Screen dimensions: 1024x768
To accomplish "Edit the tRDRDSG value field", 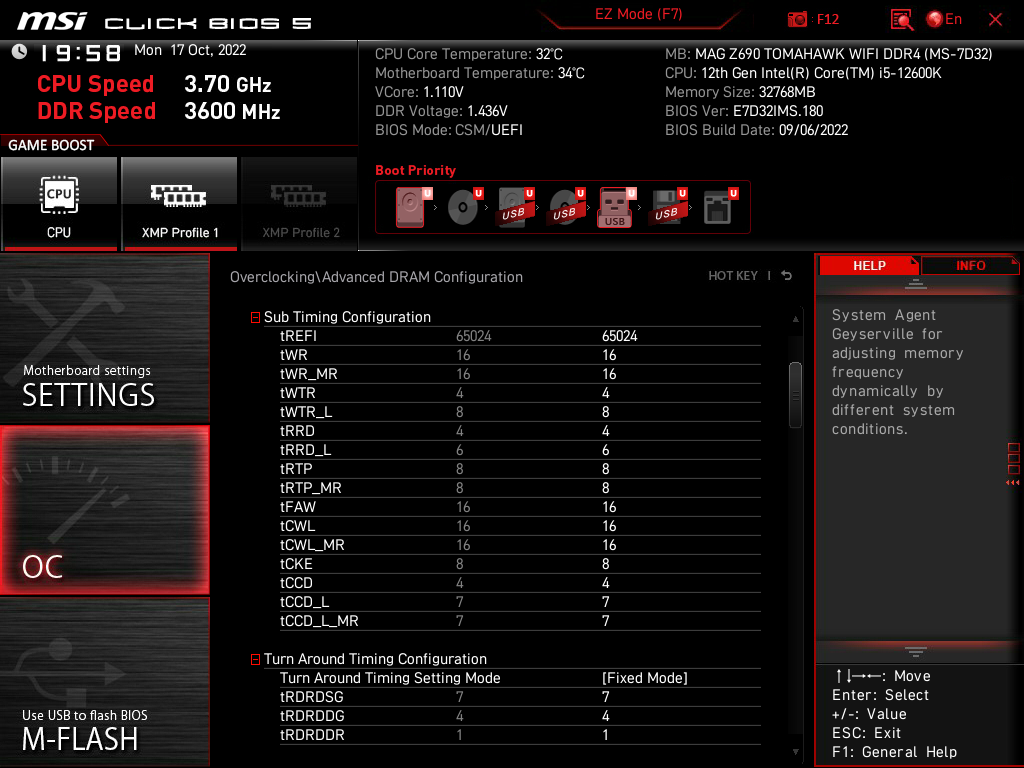I will click(x=606, y=697).
